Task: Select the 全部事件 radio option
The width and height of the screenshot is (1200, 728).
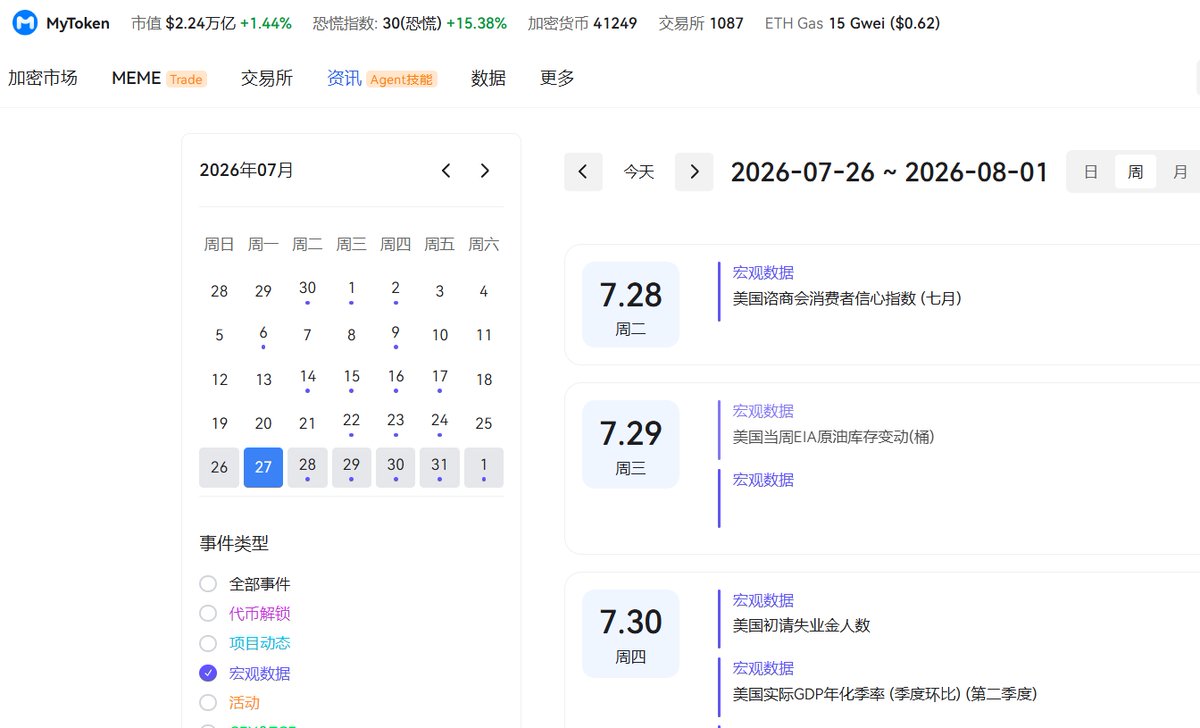Action: [245, 584]
